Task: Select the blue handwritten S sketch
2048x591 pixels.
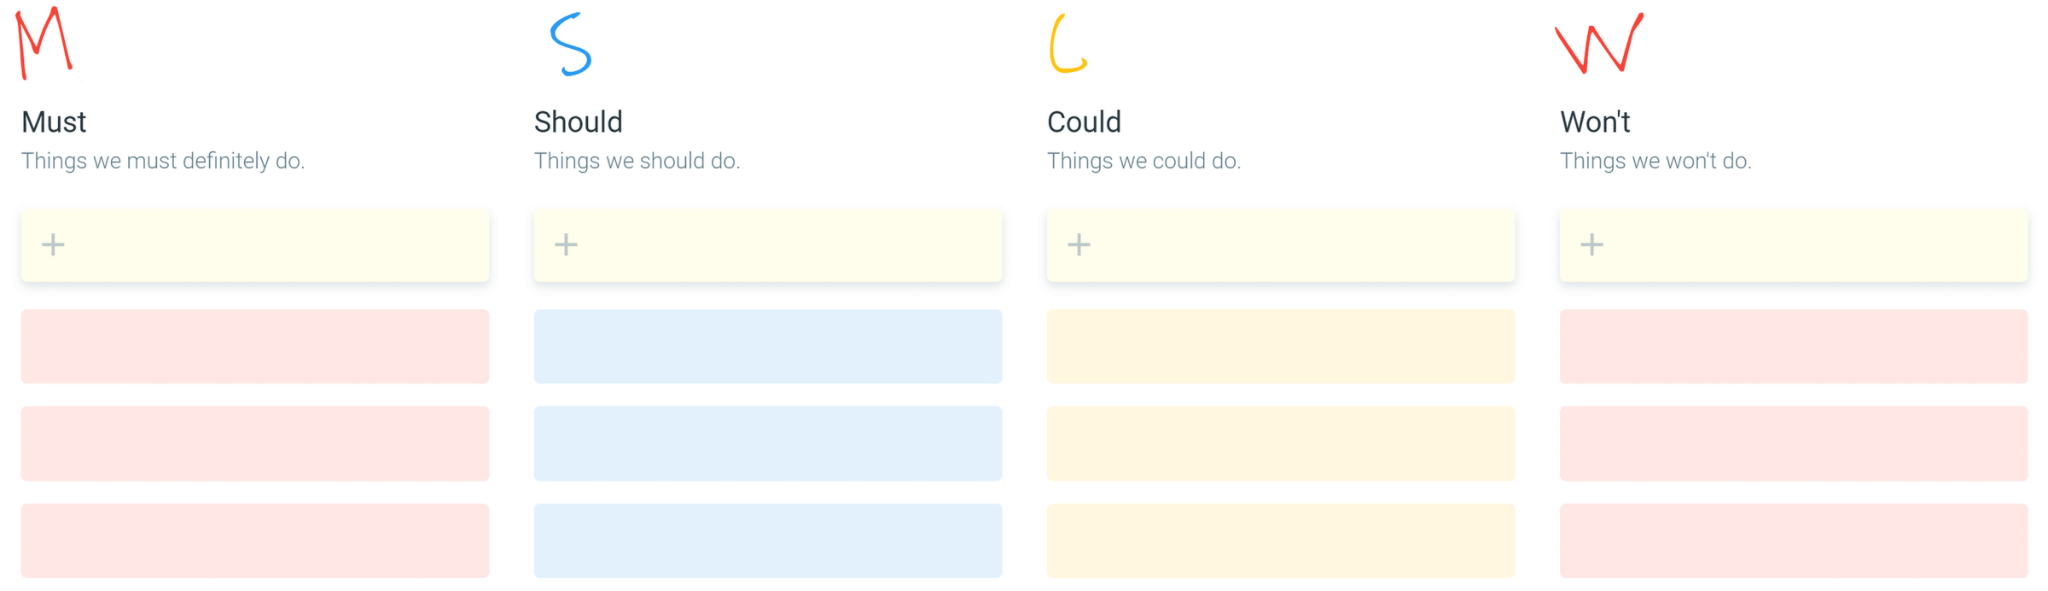Action: click(x=571, y=45)
